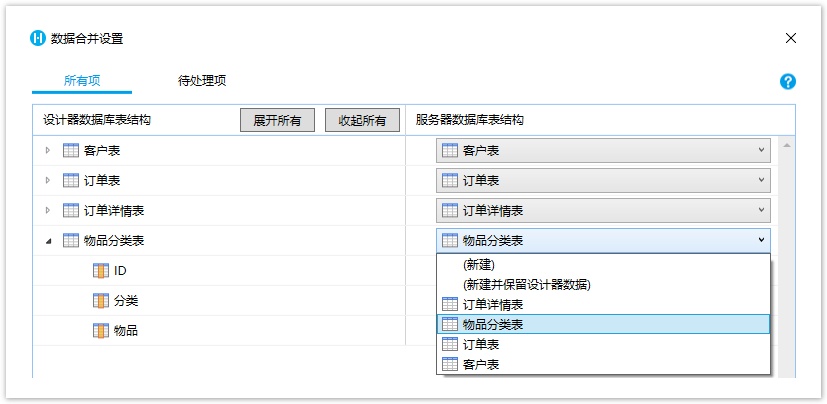Select the 订单详情表 label in designer tree
The image size is (827, 404).
tap(114, 211)
